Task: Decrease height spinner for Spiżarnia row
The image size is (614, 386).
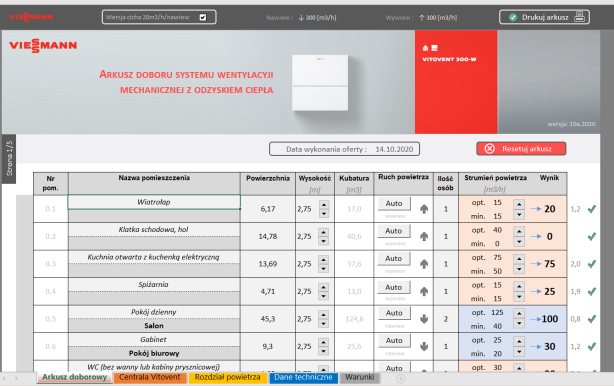Action: 324,296
